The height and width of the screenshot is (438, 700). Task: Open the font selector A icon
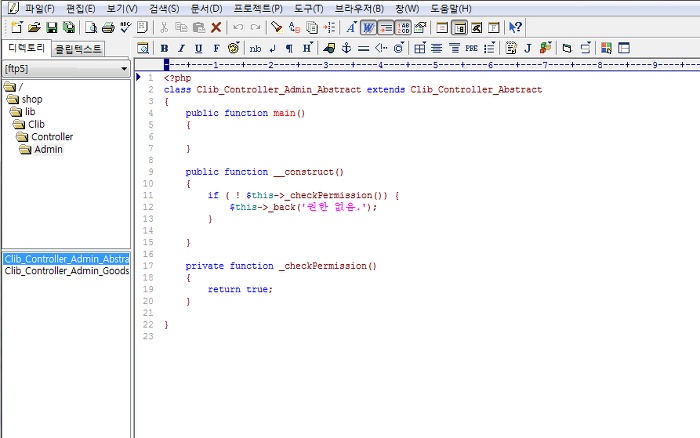point(351,27)
